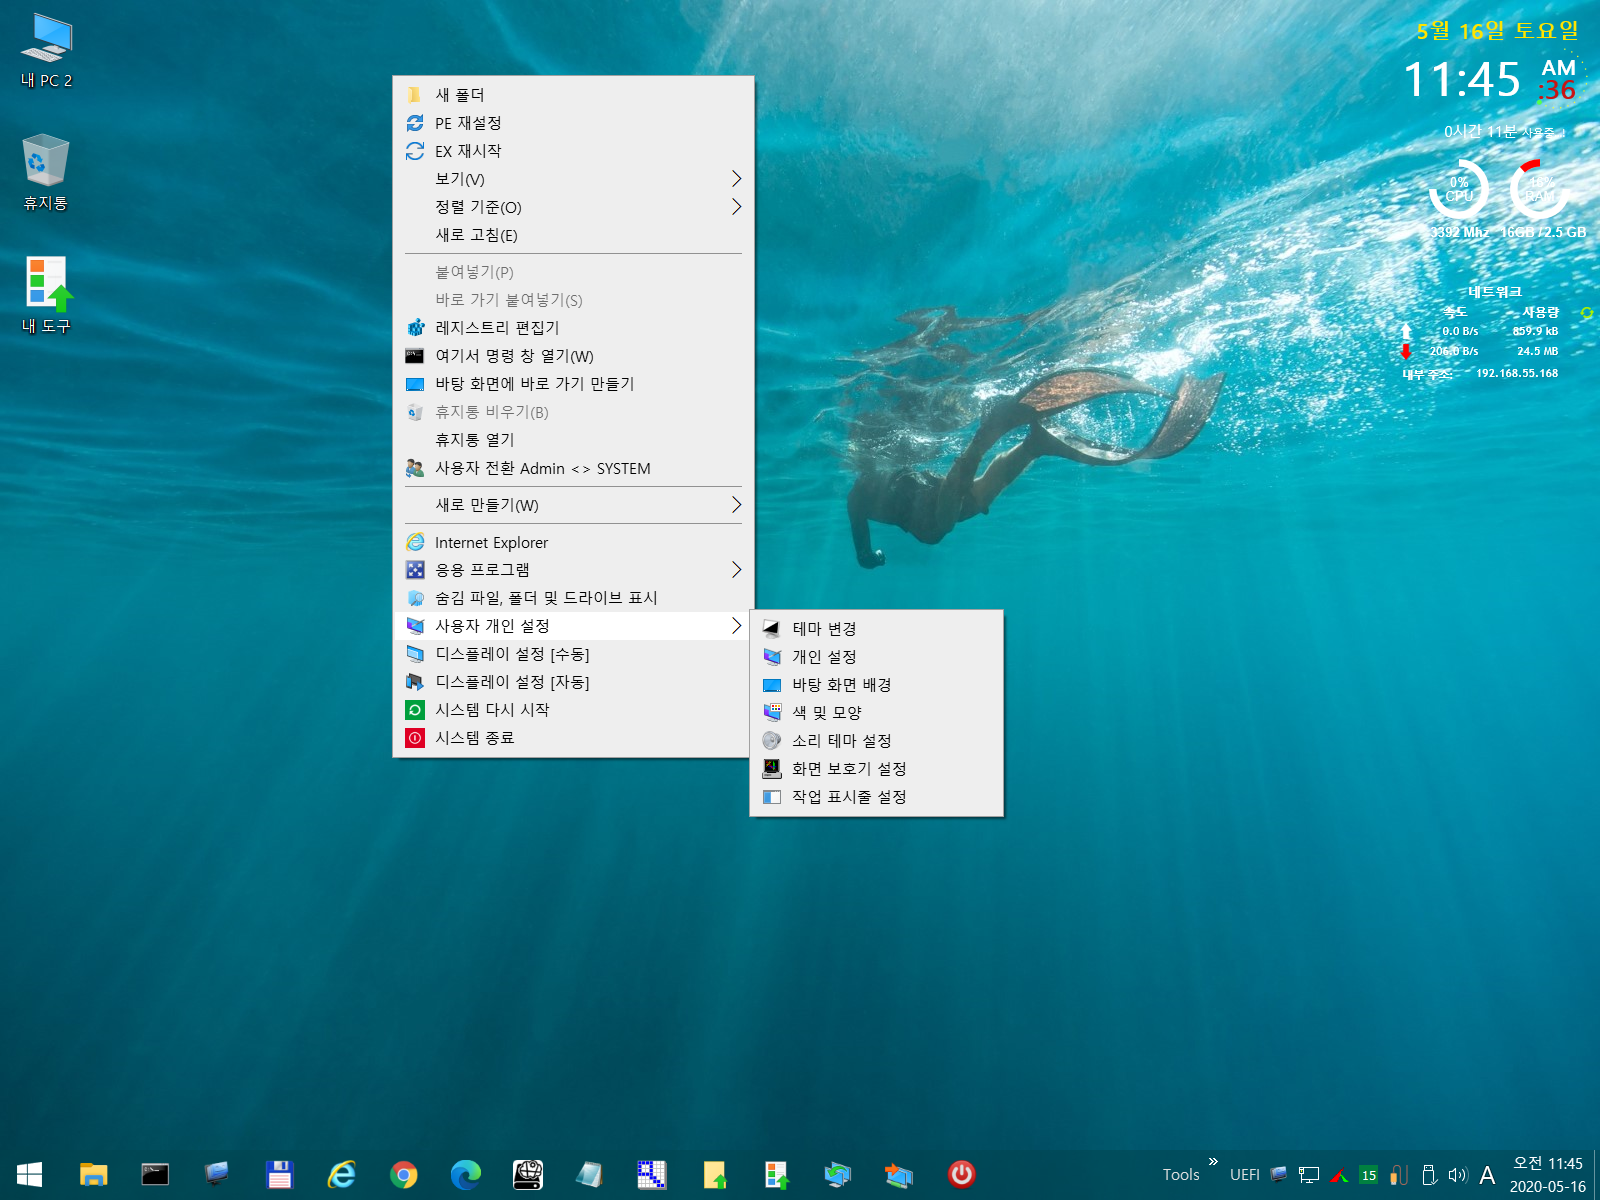Click the orange USB cable tray icon
Viewport: 1600px width, 1200px height.
pyautogui.click(x=1399, y=1175)
